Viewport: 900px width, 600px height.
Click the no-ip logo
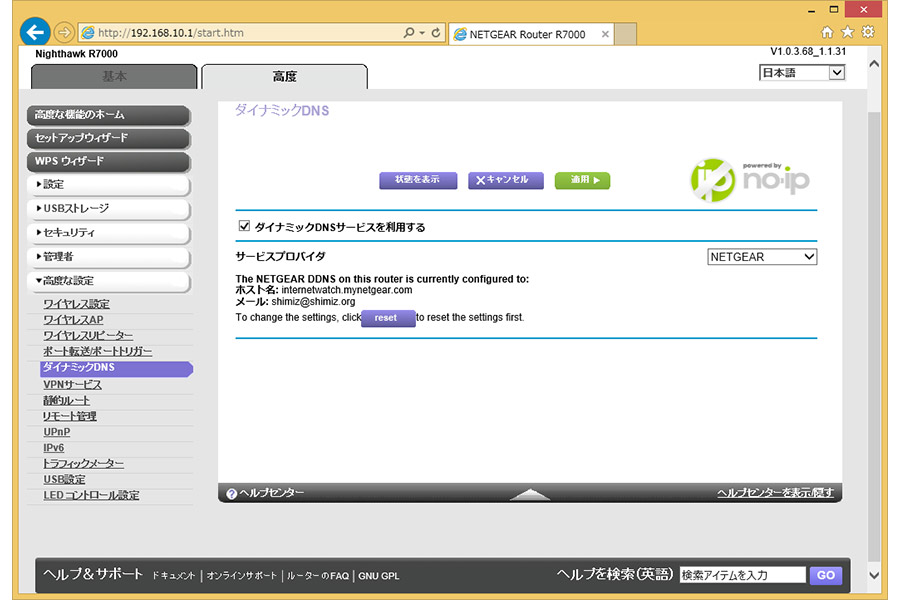pos(750,178)
